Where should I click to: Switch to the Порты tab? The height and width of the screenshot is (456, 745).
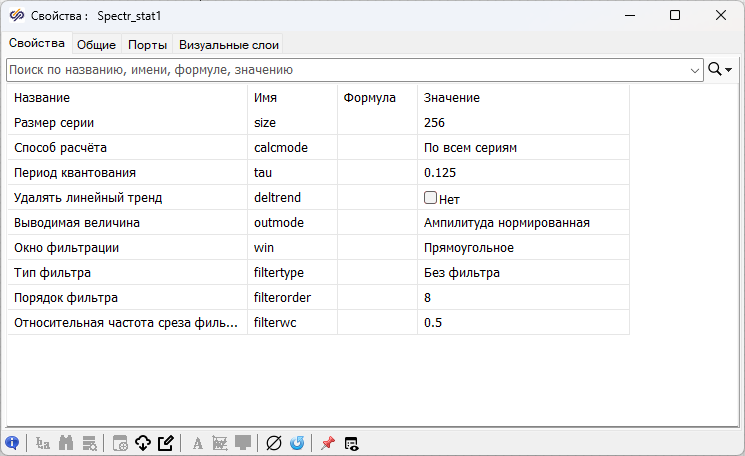point(147,44)
